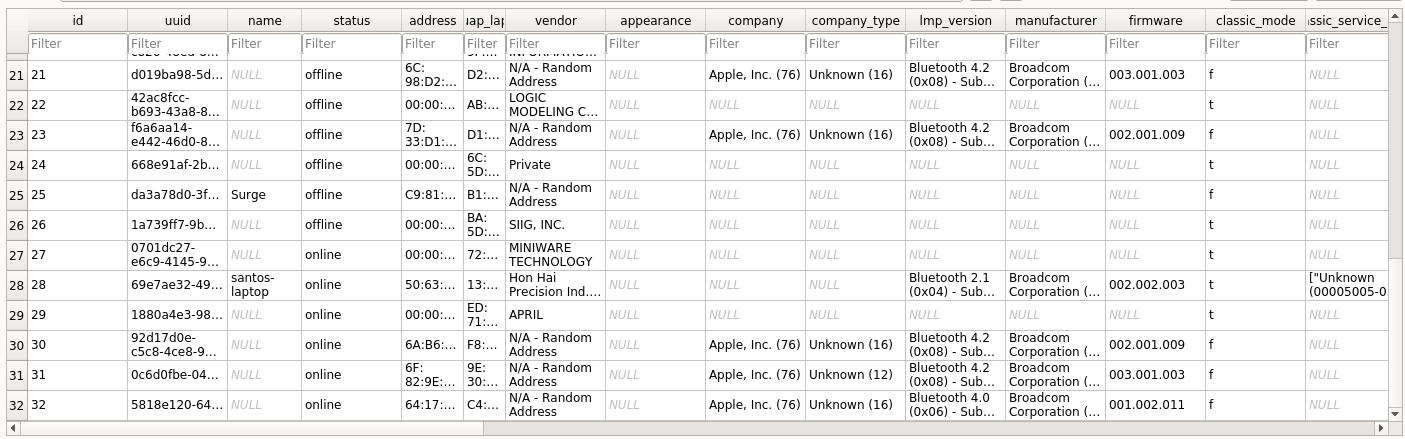Click the horizontal scrollbar left arrow
This screenshot has width=1405, height=439.
click(13, 428)
